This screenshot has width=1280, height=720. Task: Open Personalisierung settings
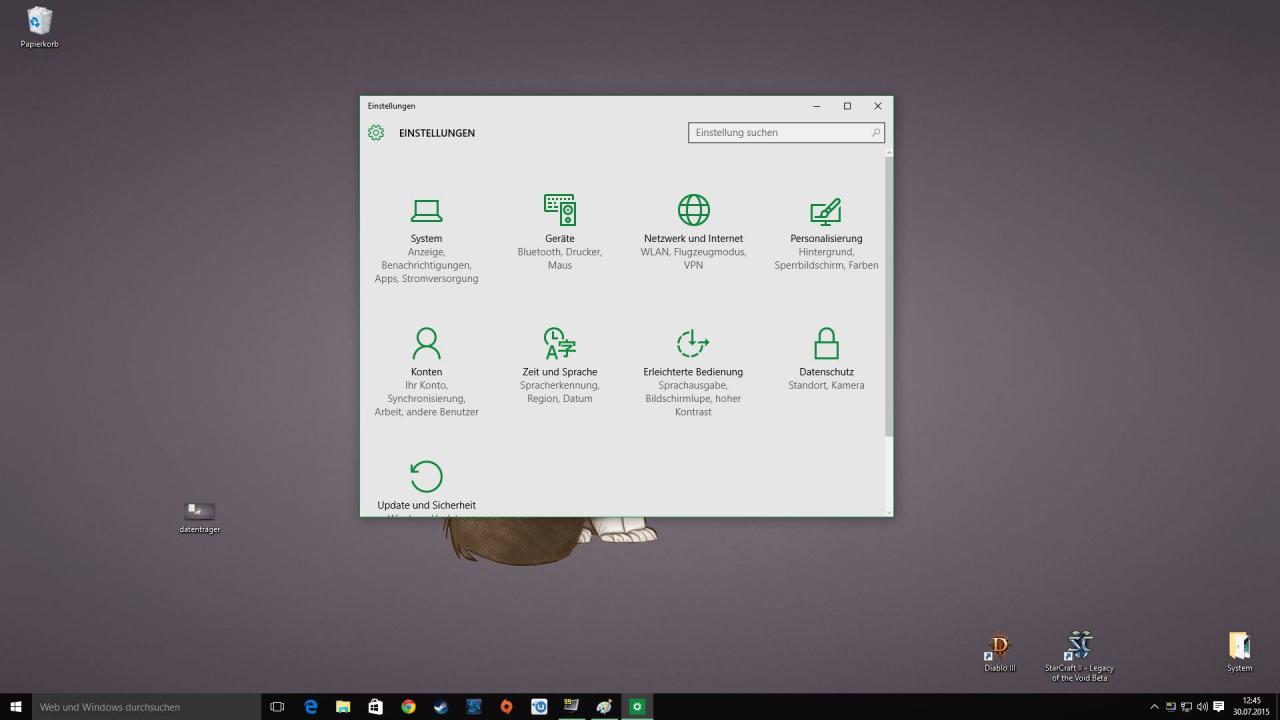(826, 232)
